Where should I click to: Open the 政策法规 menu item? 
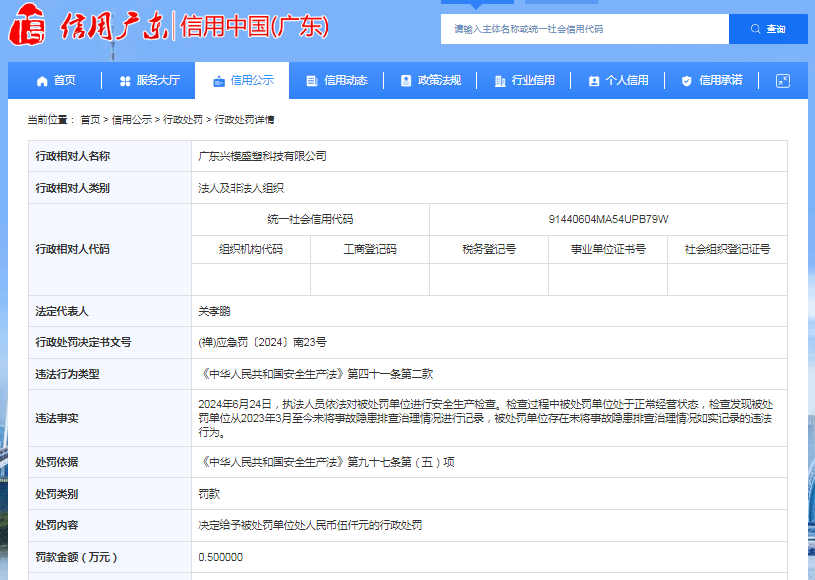[x=439, y=81]
